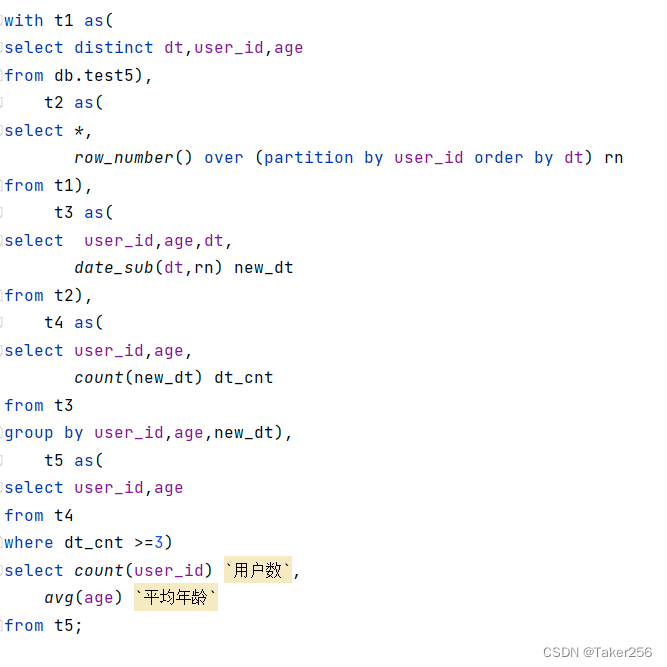Click the 'dt_cnt' alias after count(new_dt)
Image resolution: width=667 pixels, height=667 pixels.
(x=244, y=377)
